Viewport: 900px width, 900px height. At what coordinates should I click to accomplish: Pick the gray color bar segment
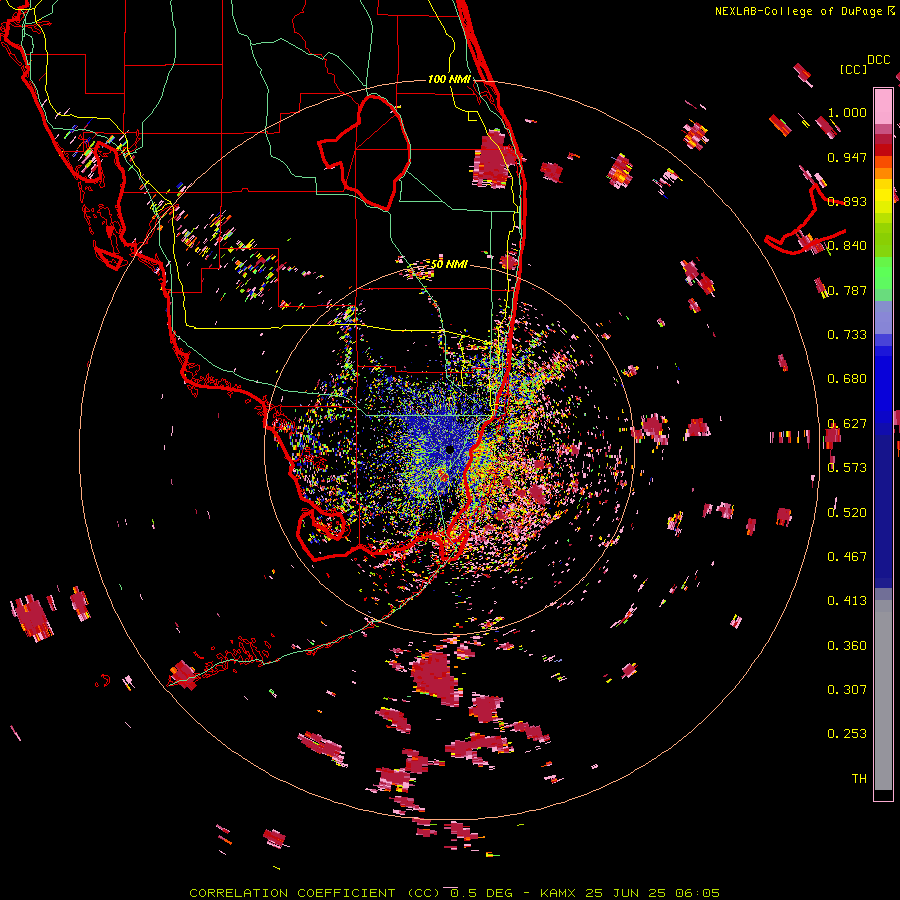[x=883, y=695]
